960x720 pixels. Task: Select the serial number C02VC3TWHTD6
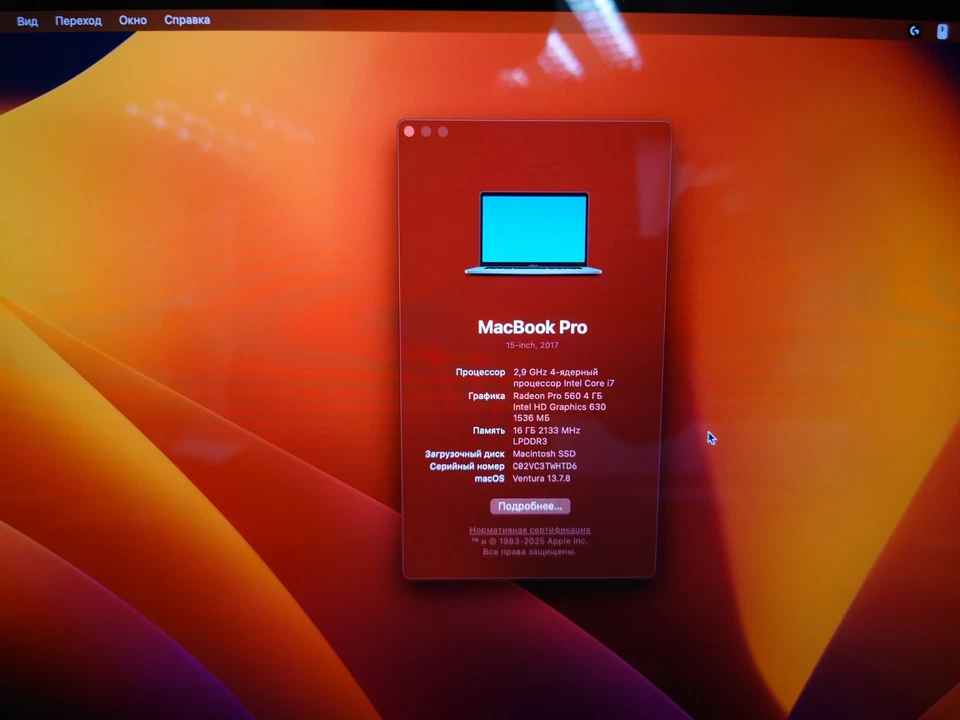click(544, 466)
